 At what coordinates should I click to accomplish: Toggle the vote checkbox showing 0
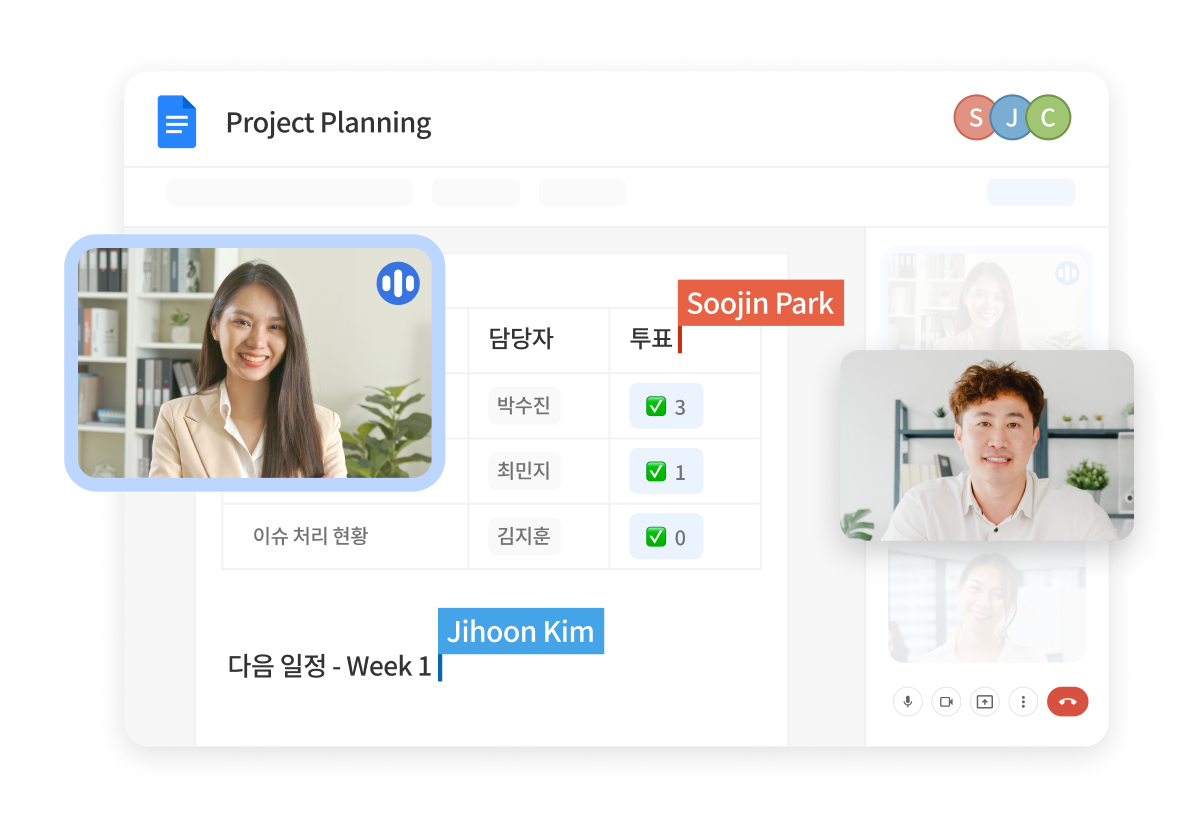656,537
